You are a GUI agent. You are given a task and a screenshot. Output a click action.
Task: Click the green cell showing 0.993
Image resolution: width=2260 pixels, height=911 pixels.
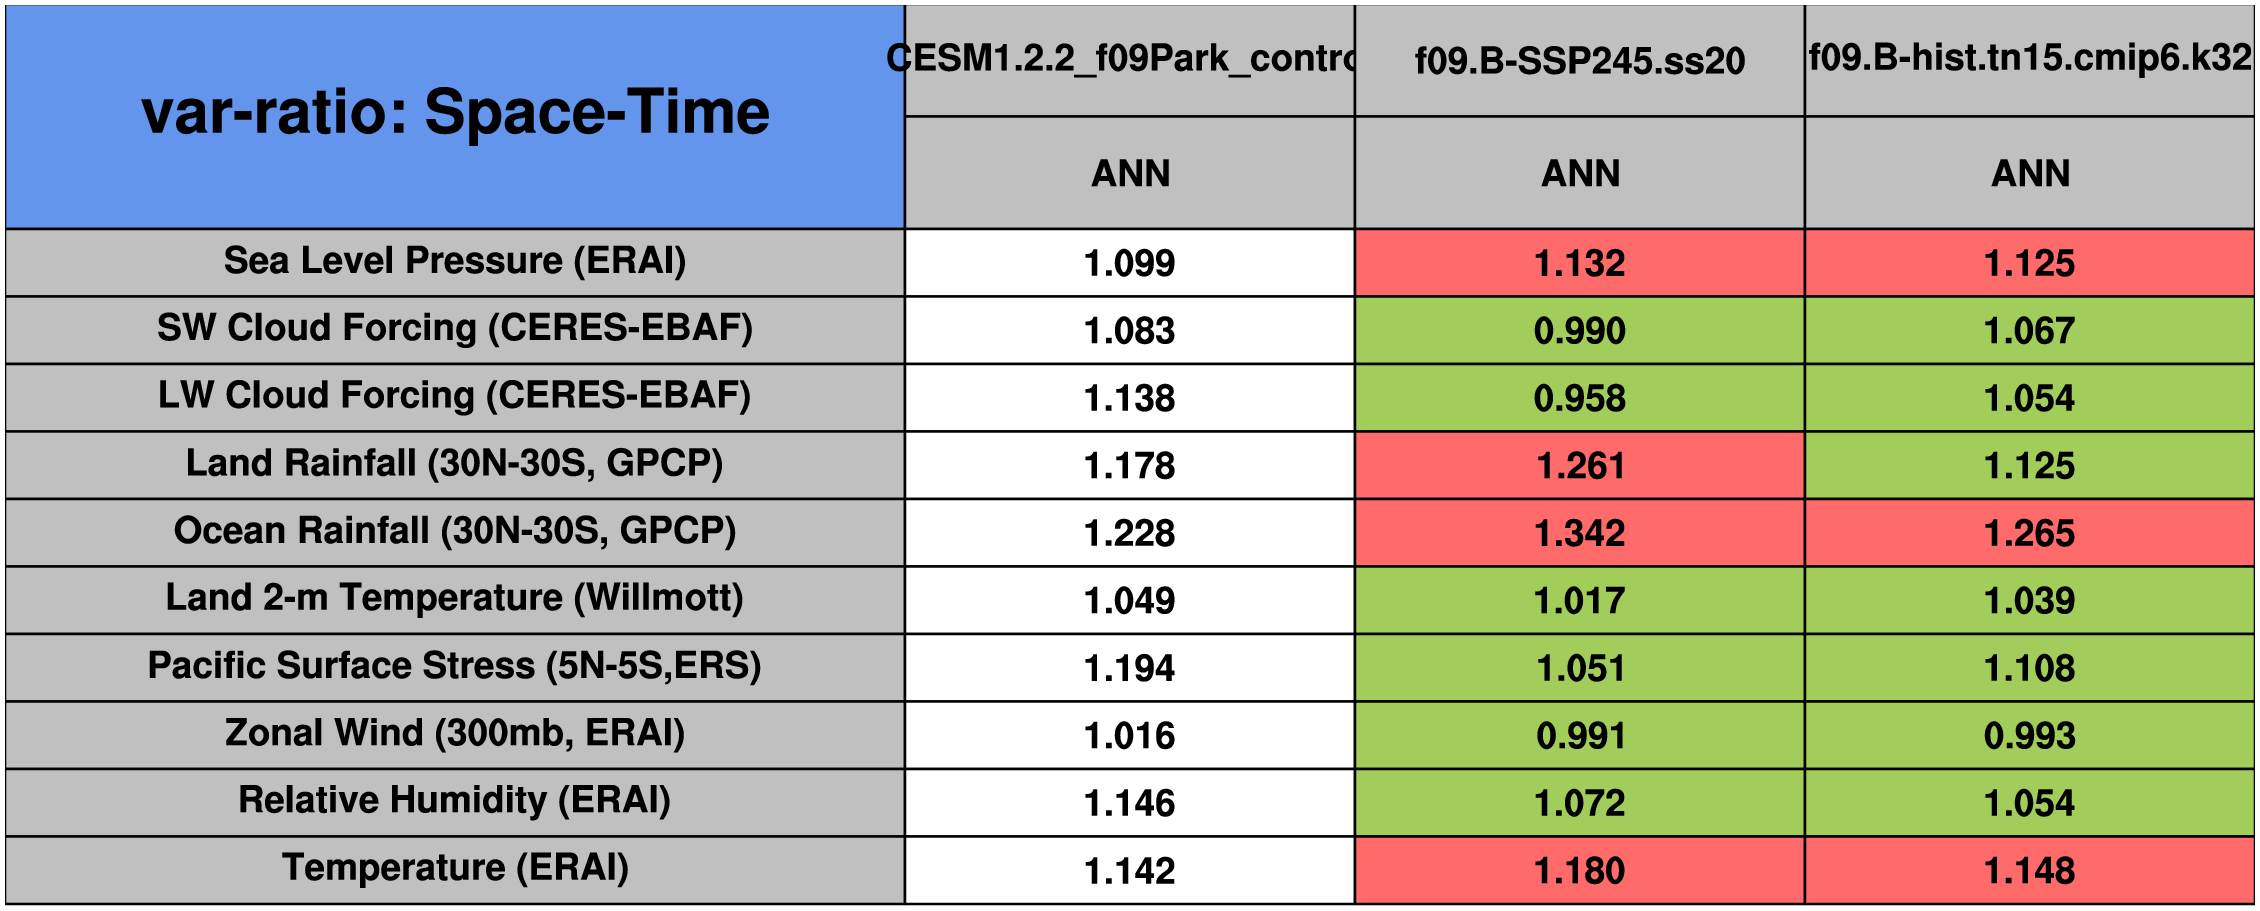[x=2029, y=736]
